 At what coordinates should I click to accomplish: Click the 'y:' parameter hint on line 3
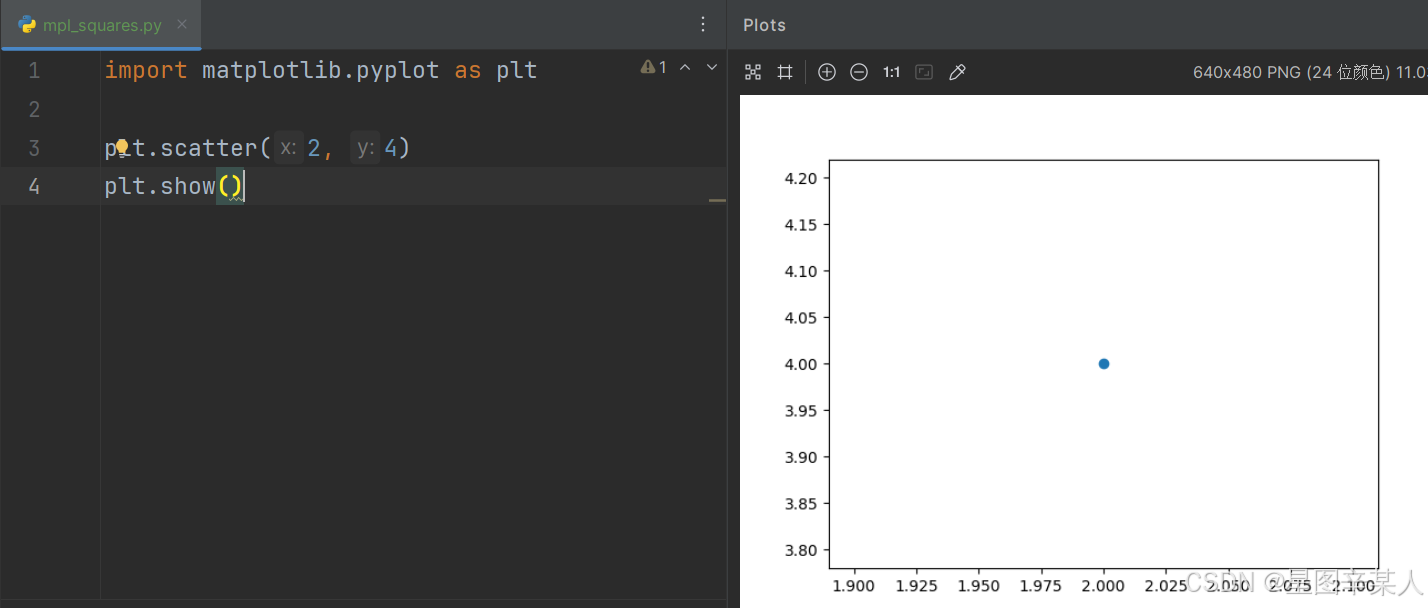tap(366, 148)
